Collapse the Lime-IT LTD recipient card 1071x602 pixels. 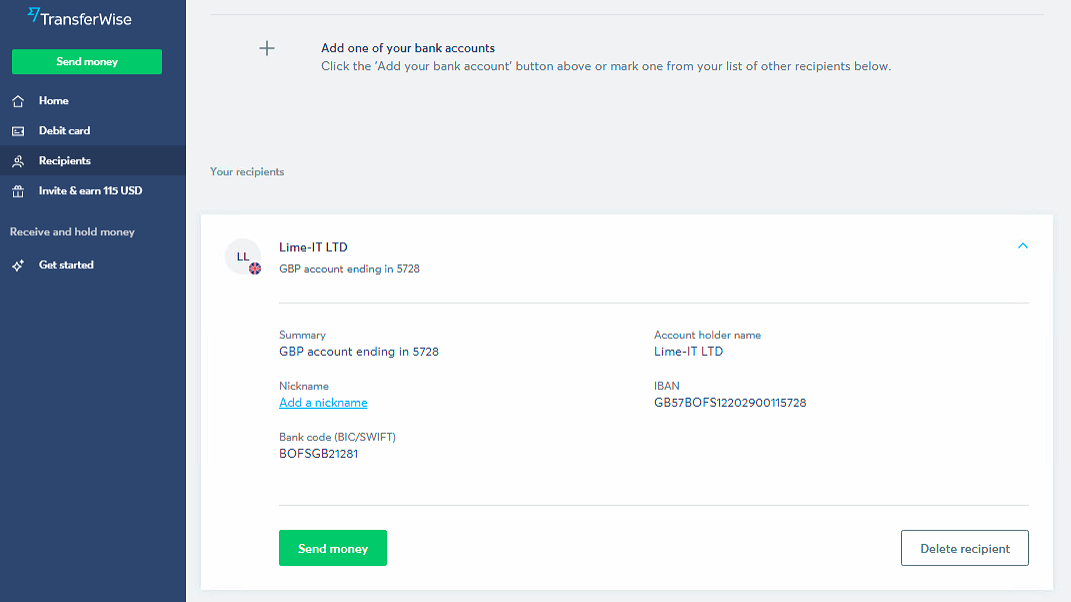point(1023,245)
